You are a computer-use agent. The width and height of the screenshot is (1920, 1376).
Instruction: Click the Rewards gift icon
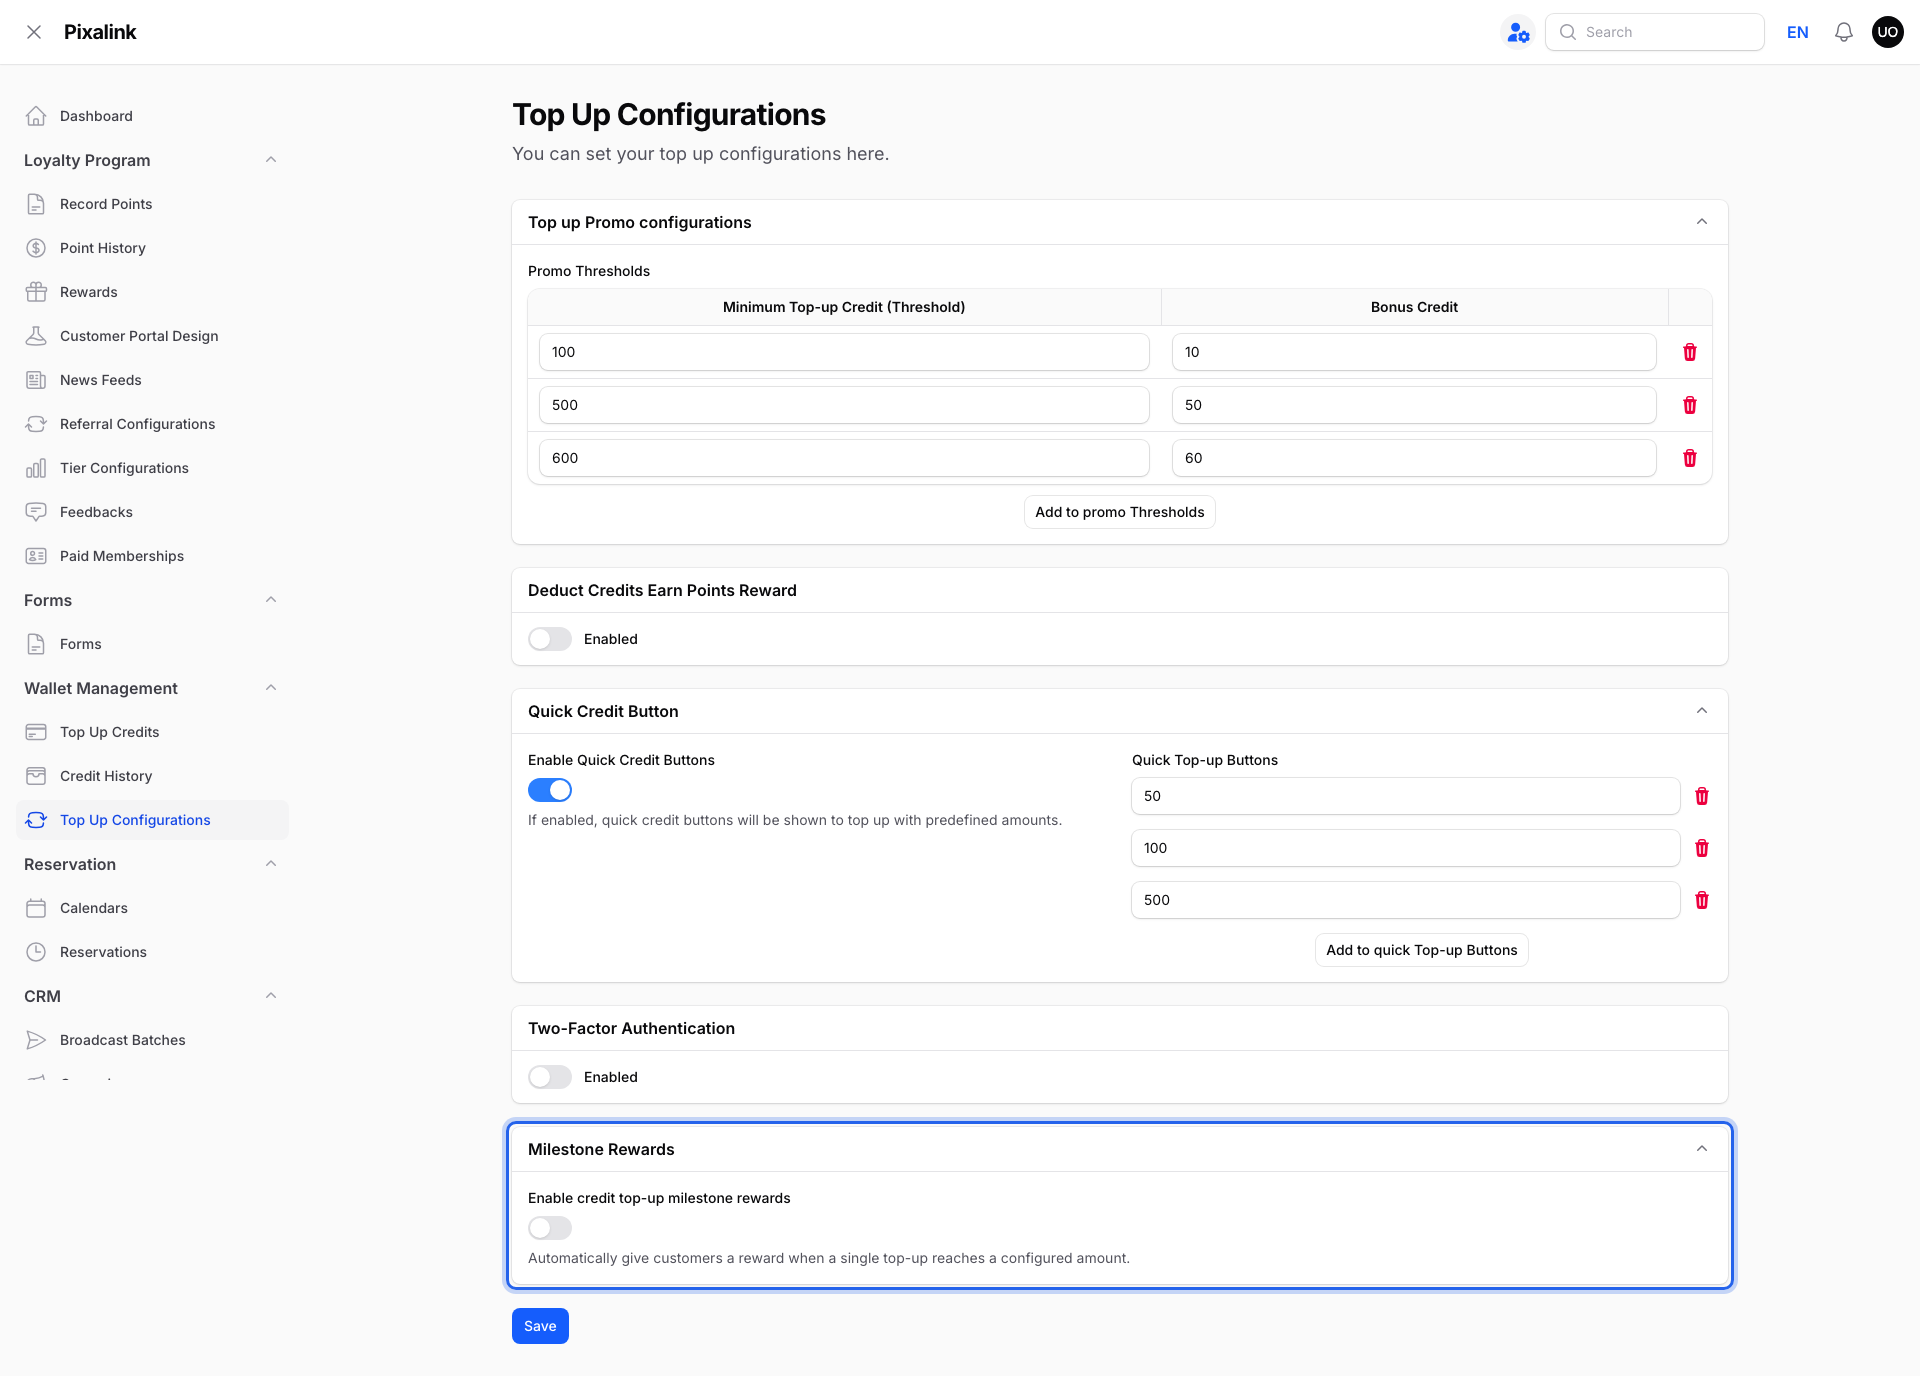36,292
